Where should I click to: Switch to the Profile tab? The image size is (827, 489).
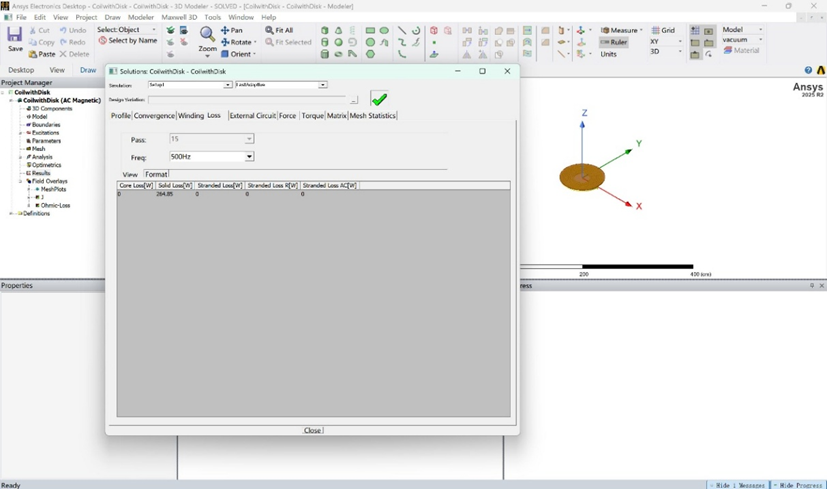point(121,116)
